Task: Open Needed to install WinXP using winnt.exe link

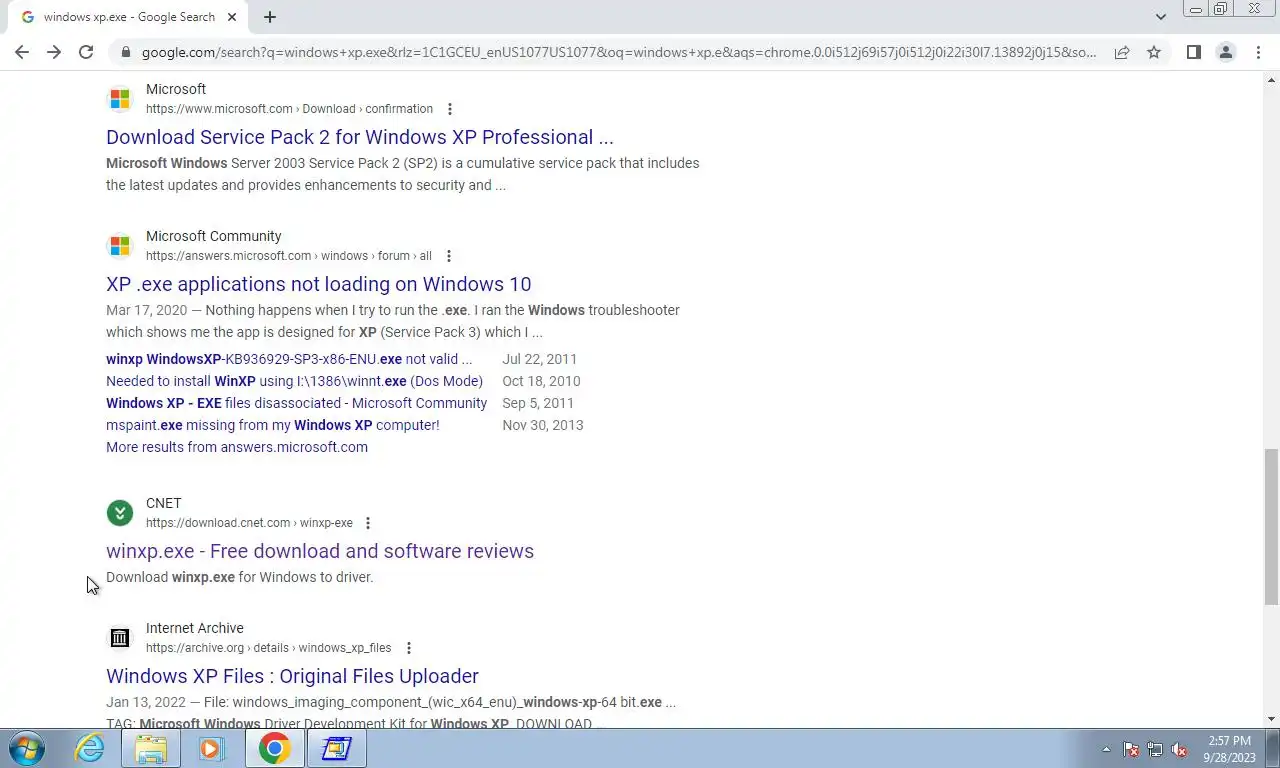Action: [294, 381]
